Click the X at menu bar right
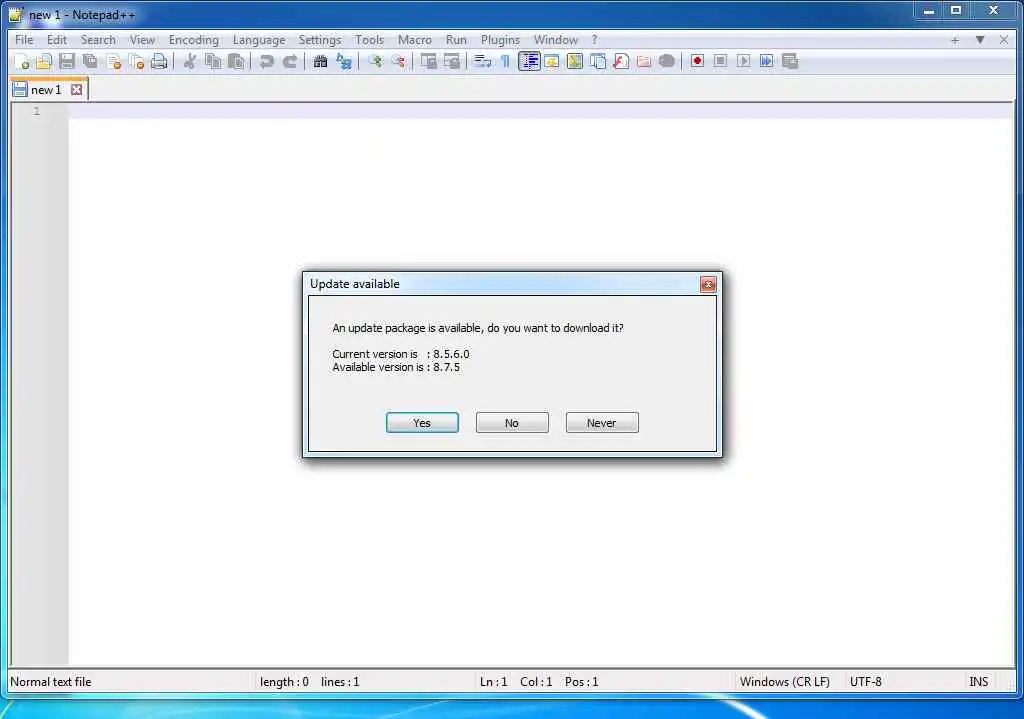Viewport: 1024px width, 719px height. pyautogui.click(x=1004, y=40)
